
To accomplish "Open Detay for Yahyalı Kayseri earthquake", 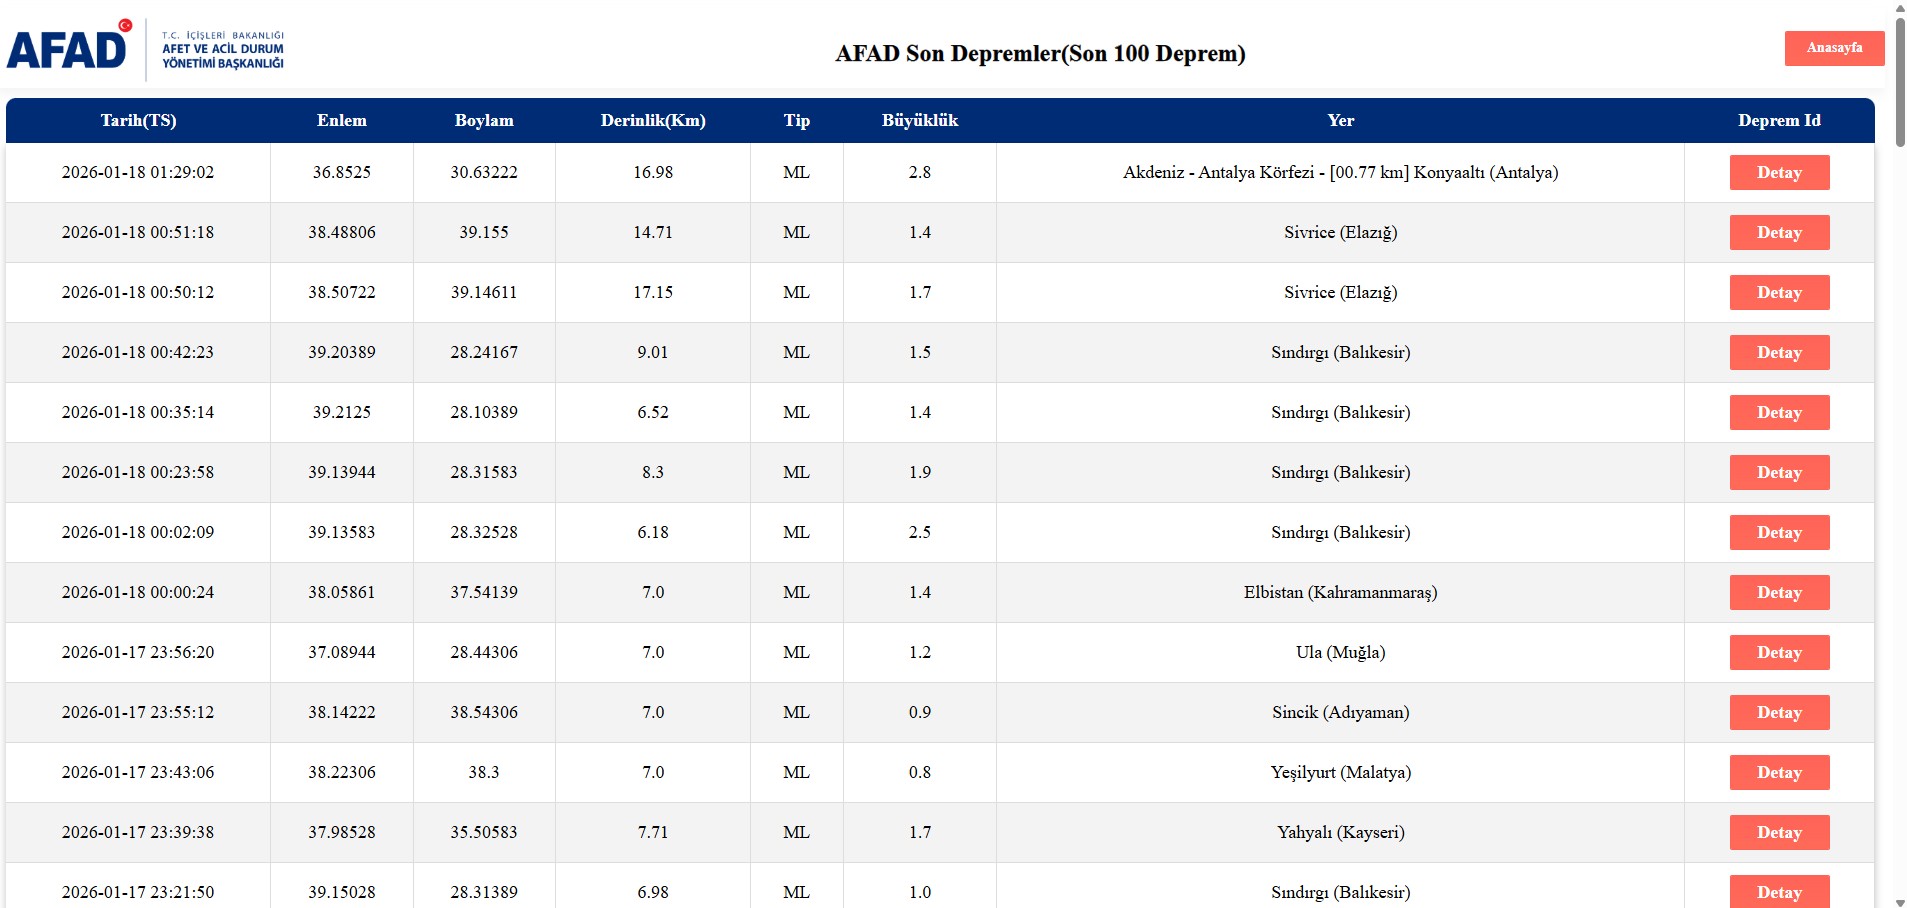I will coord(1779,832).
